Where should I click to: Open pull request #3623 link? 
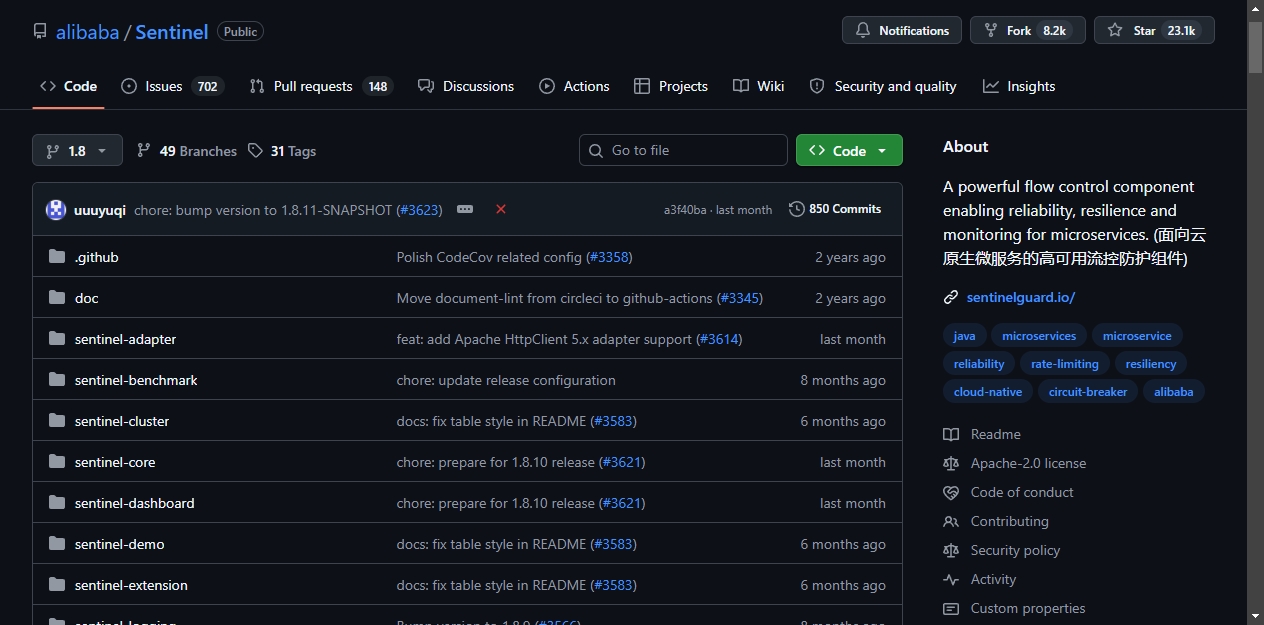coord(419,210)
